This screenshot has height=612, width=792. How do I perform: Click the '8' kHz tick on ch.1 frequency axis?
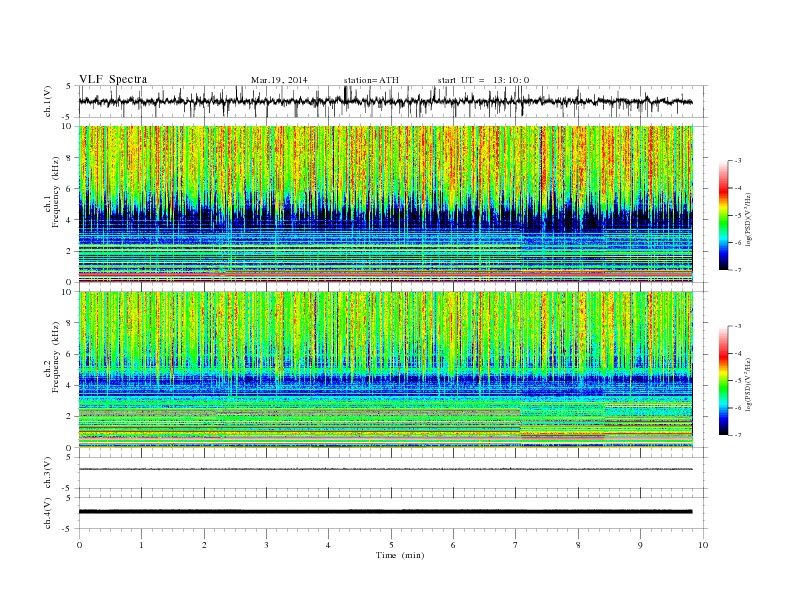tap(69, 158)
